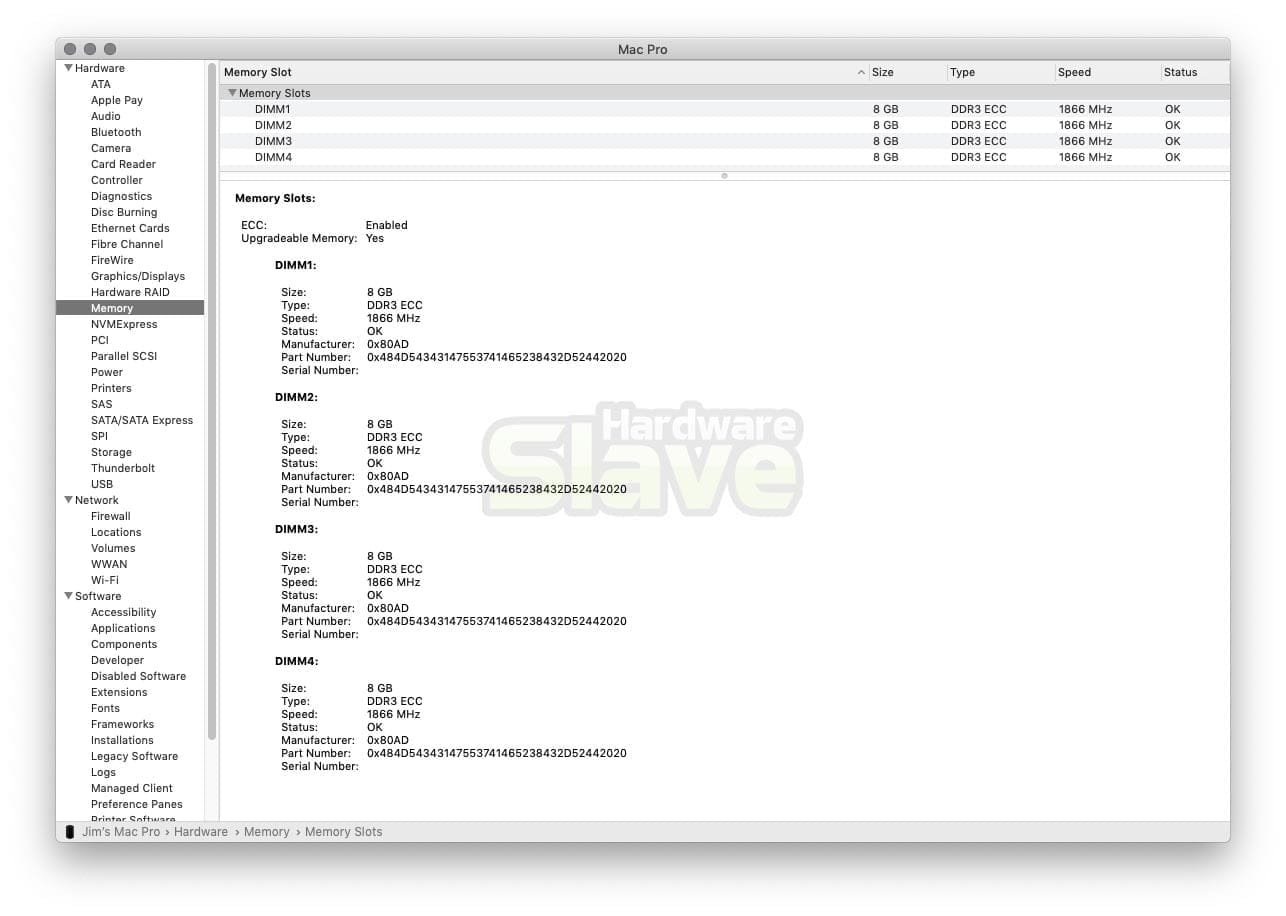Select Bluetooth in the sidebar

116,132
